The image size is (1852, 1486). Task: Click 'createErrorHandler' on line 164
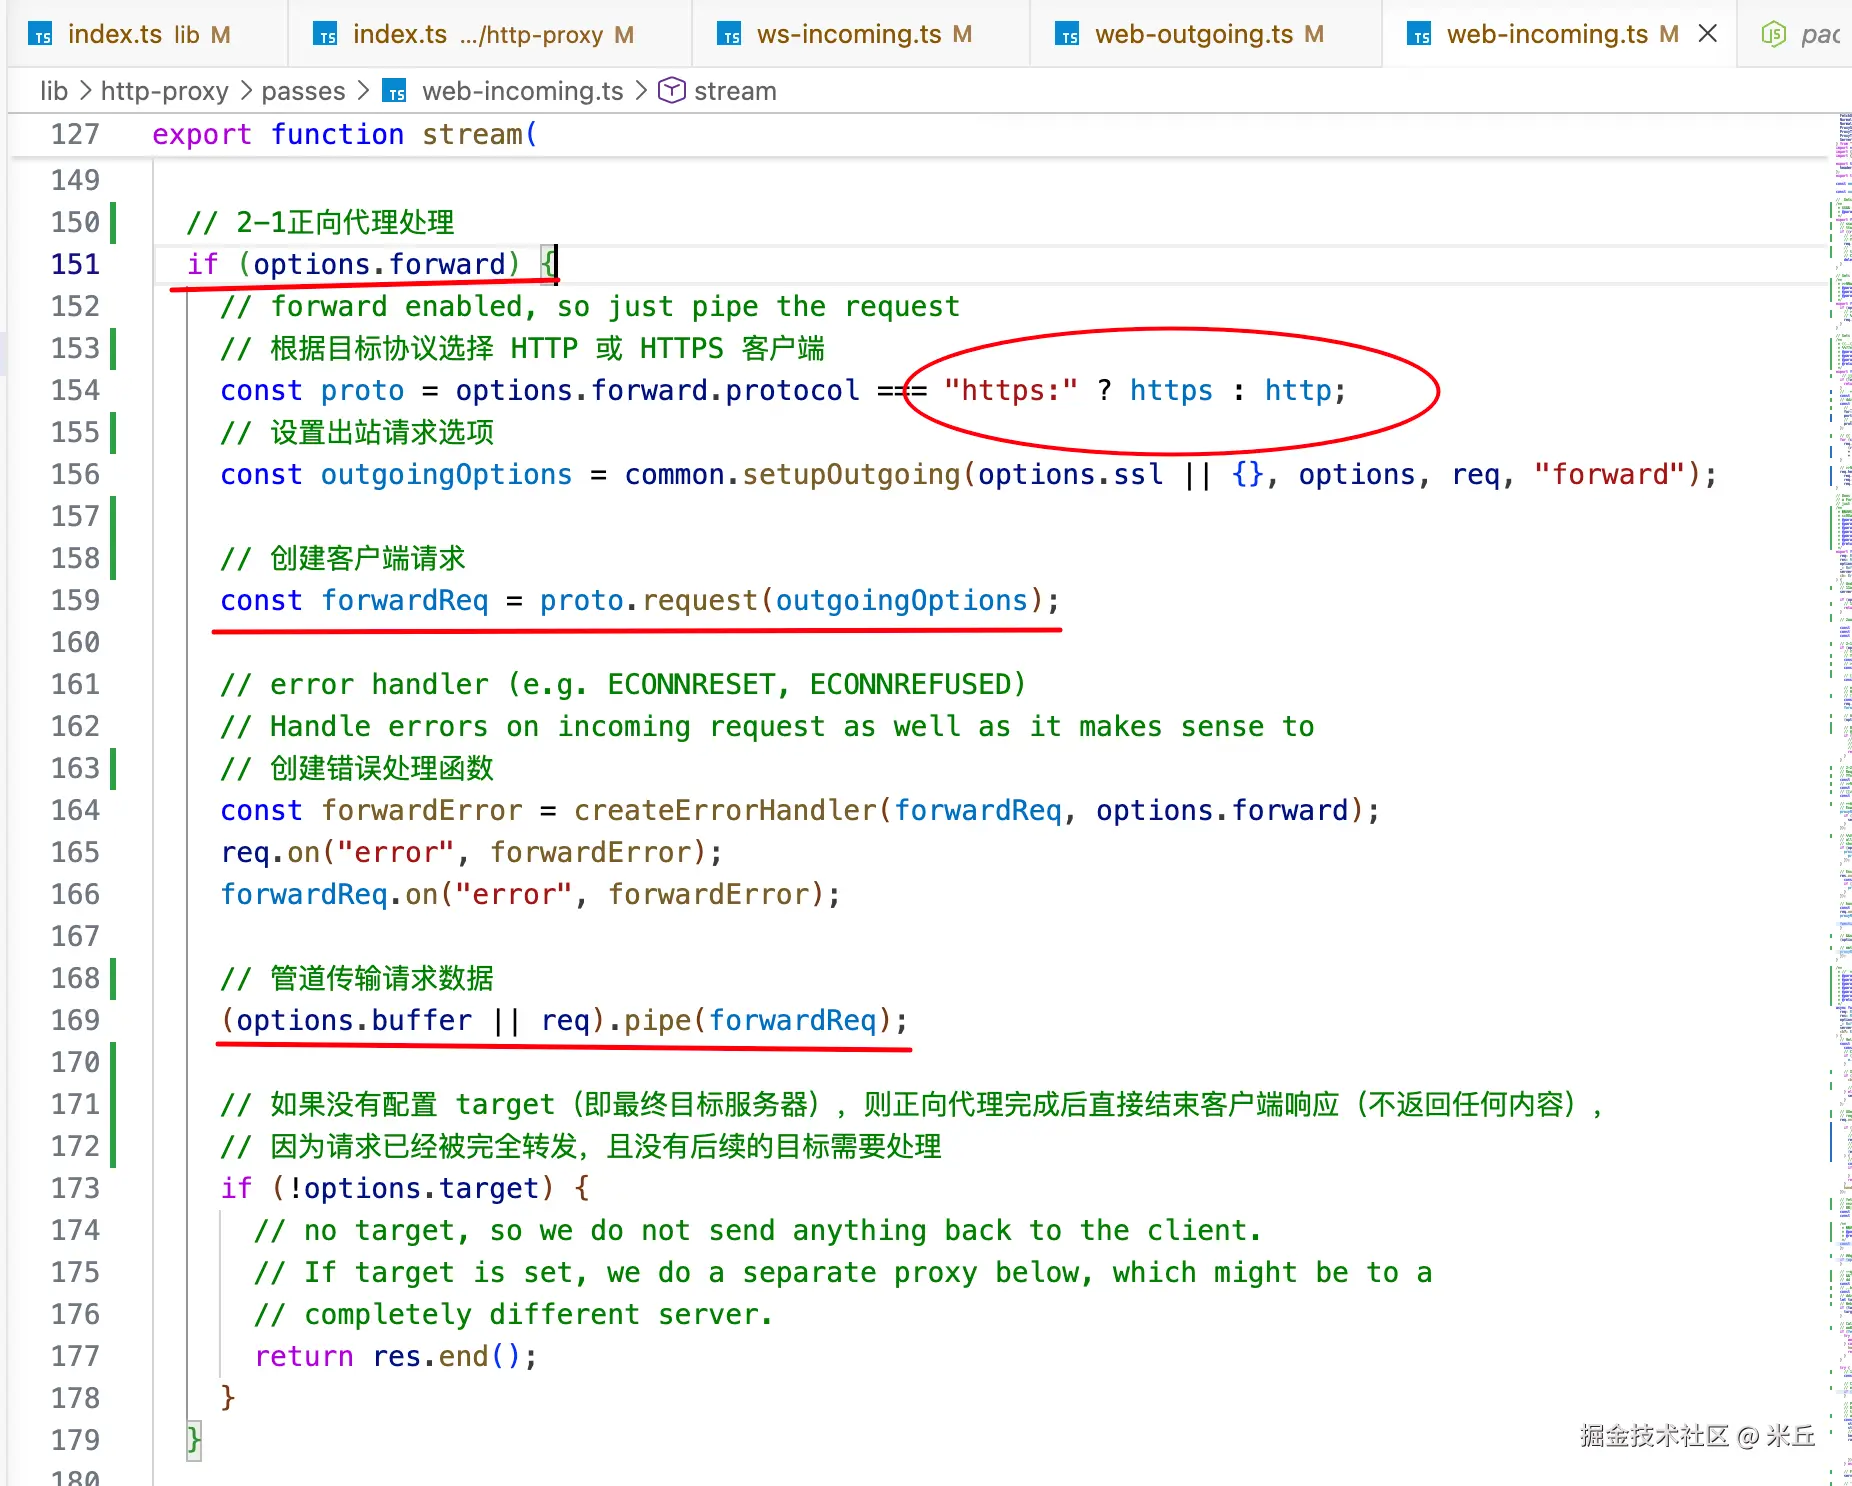tap(725, 810)
